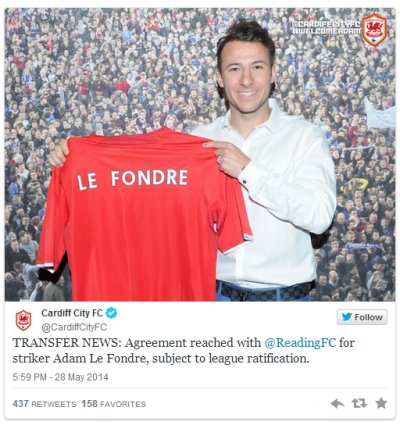400x425 pixels.
Task: Click the reply arrow icon
Action: click(337, 404)
